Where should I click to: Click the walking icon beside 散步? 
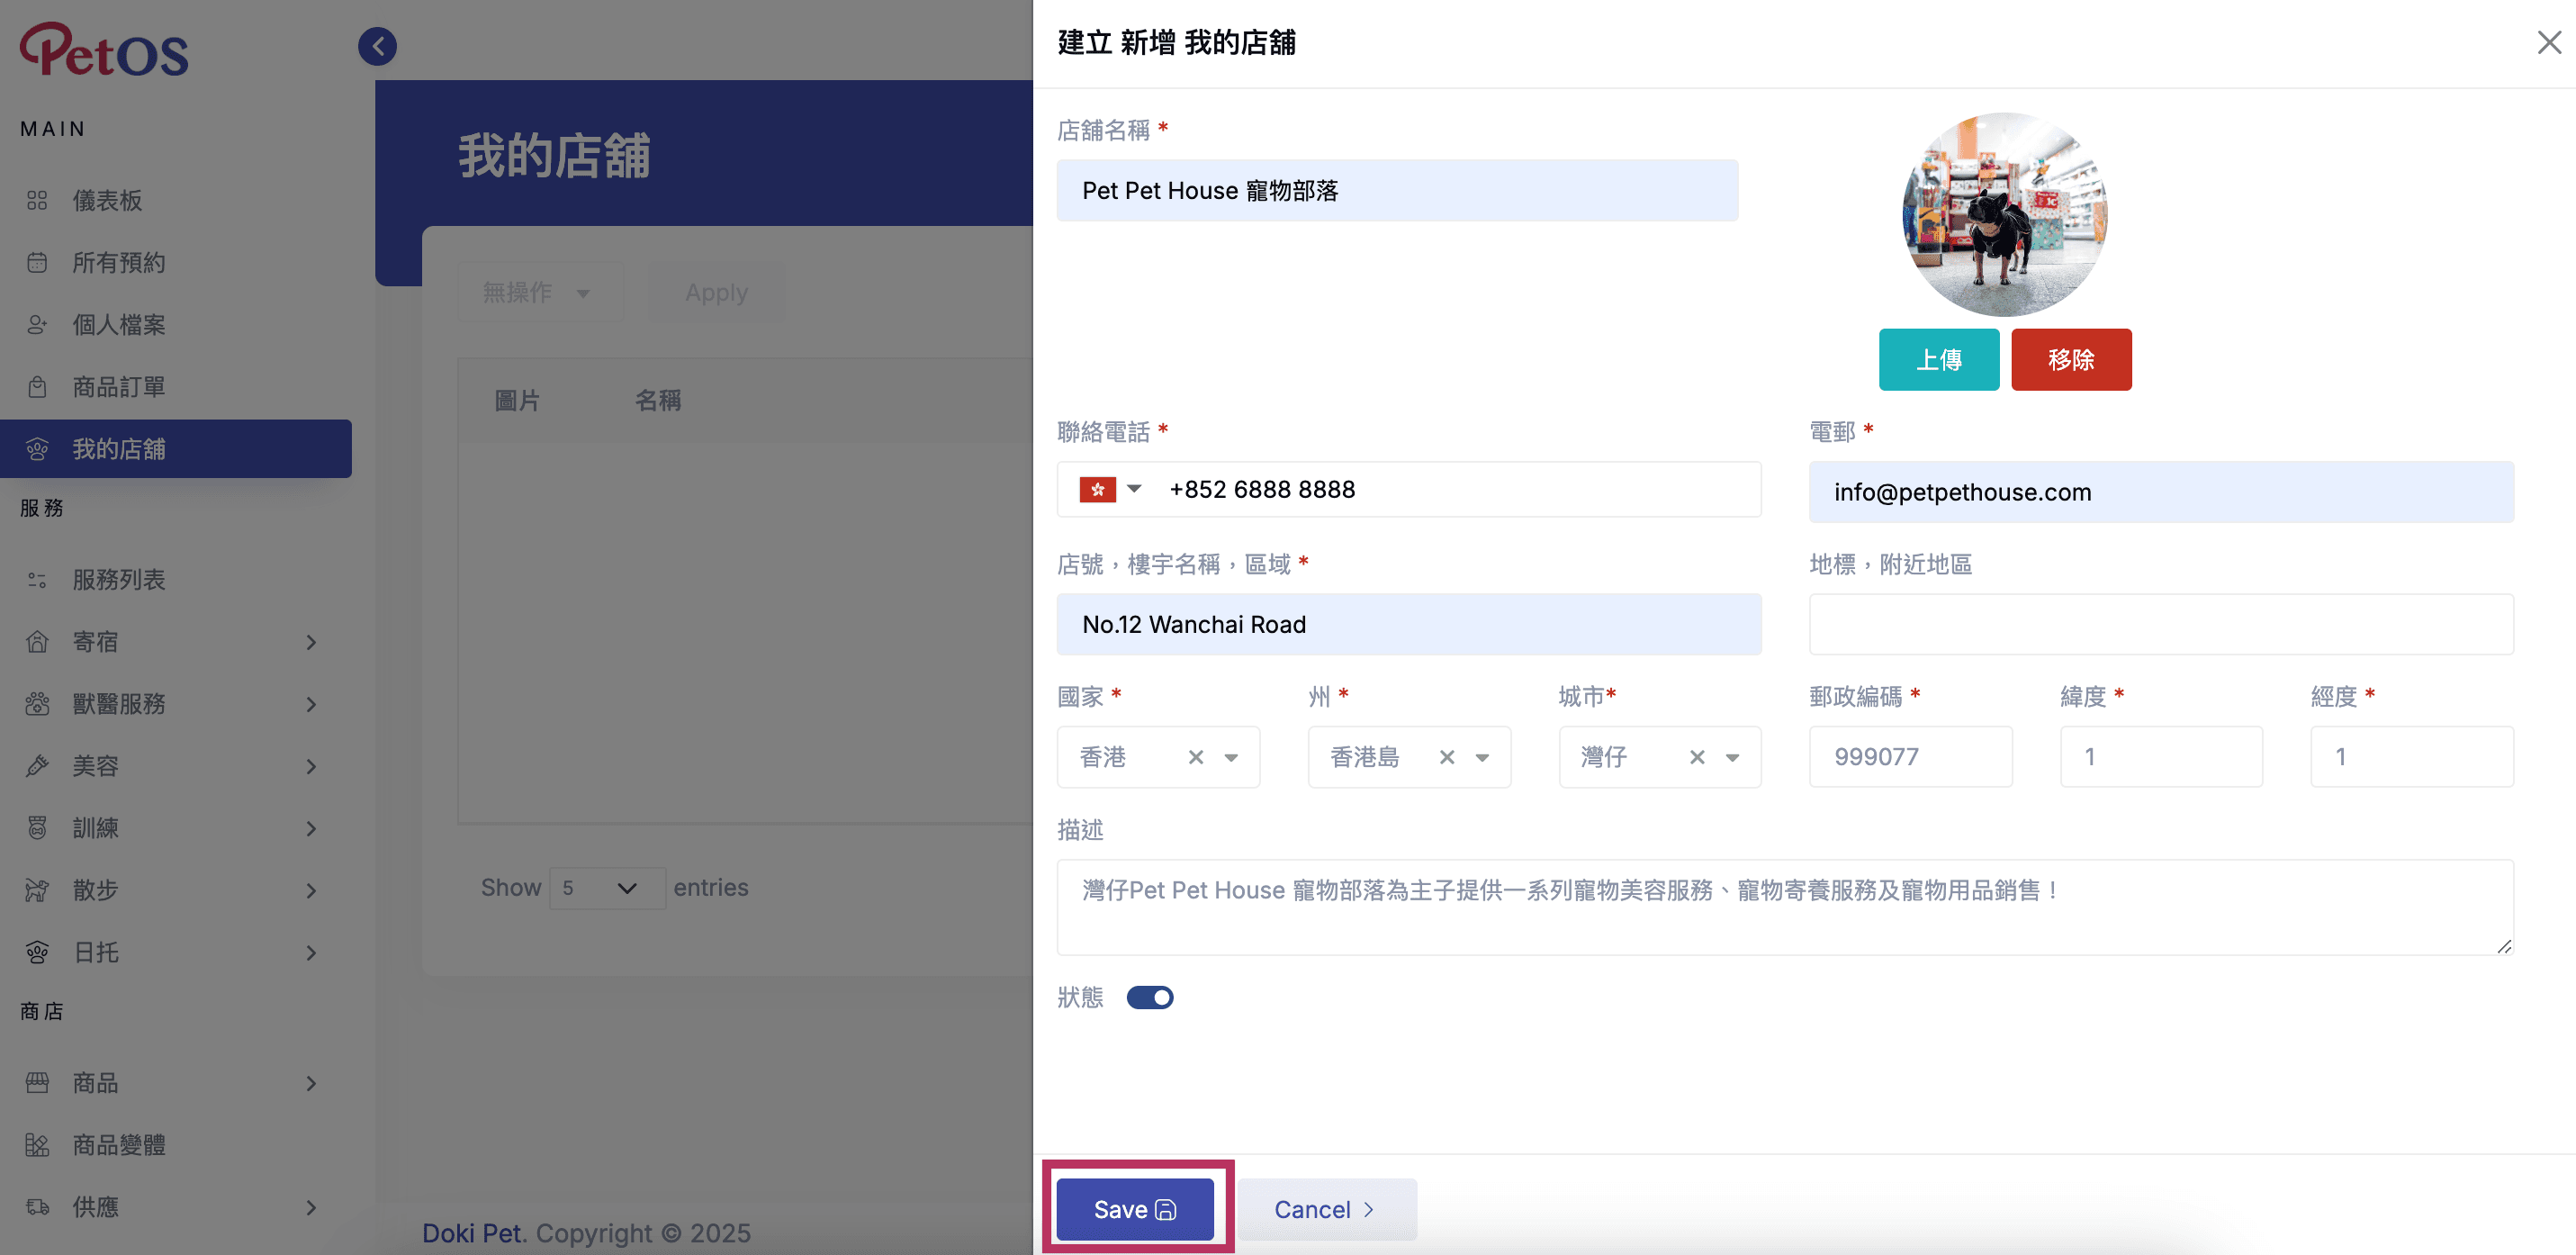37,890
